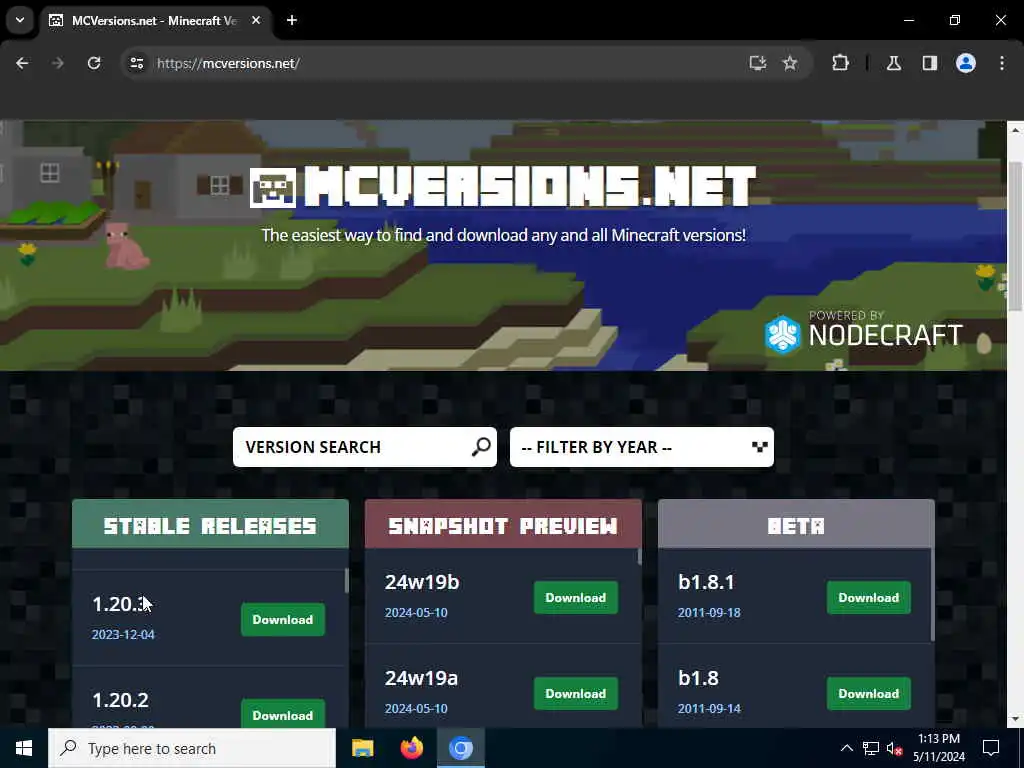Close the MCVersions.net tab
The image size is (1024, 768).
pos(256,20)
